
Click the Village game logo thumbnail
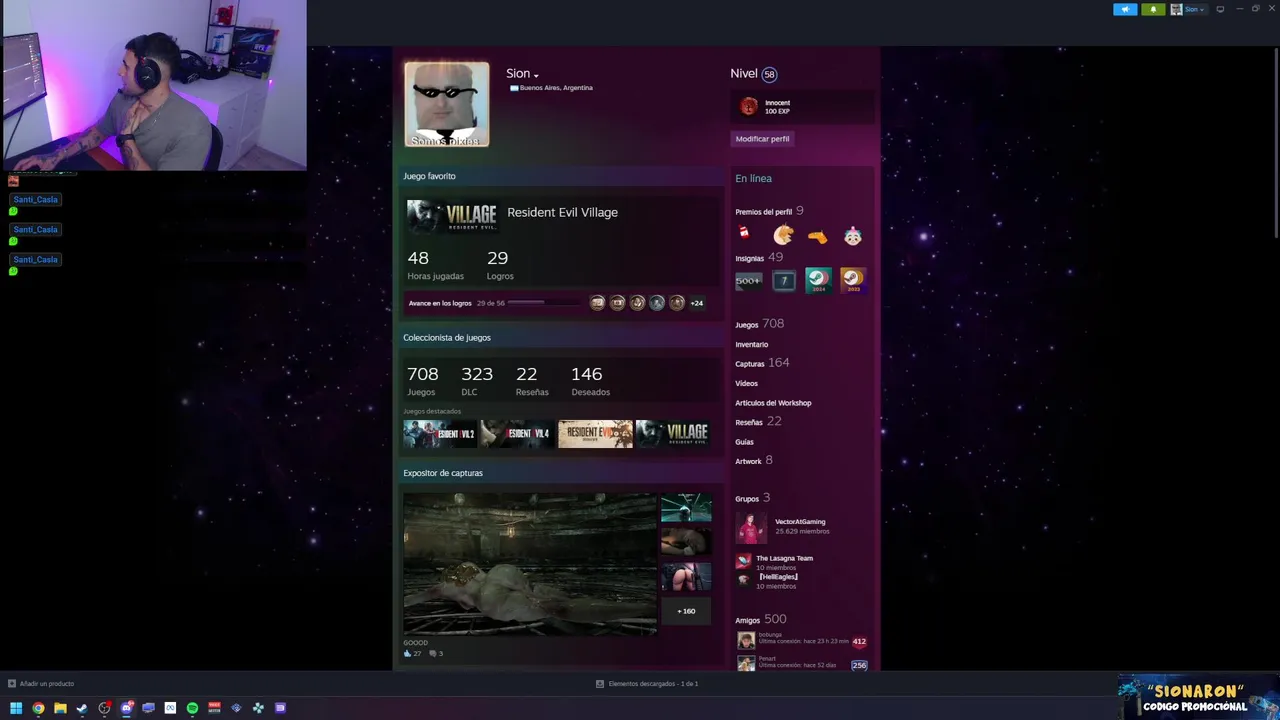click(452, 216)
